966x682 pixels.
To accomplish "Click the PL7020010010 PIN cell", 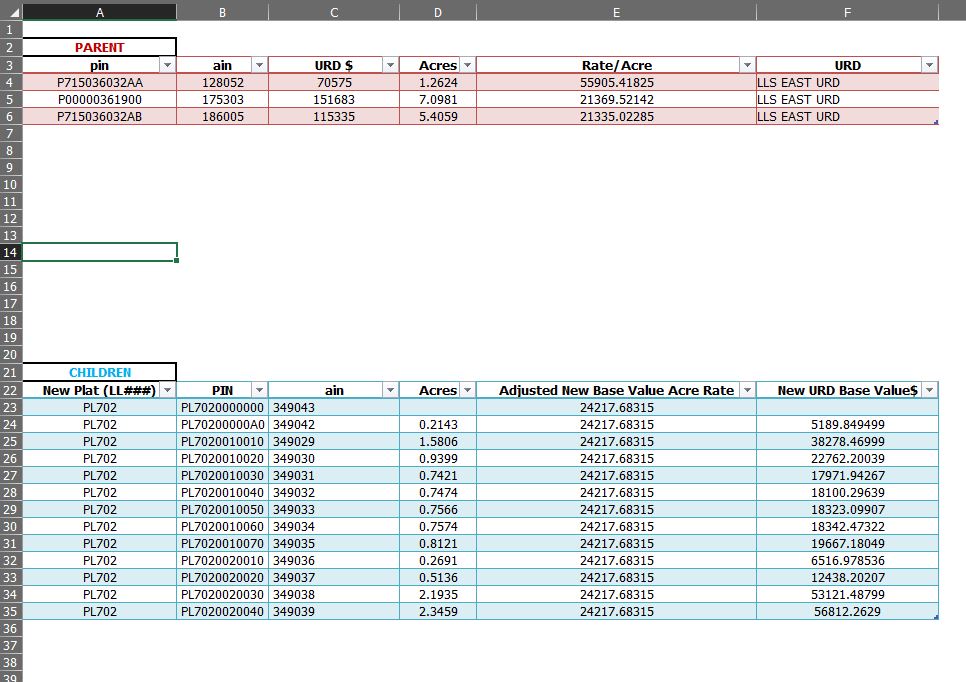I will tap(222, 441).
